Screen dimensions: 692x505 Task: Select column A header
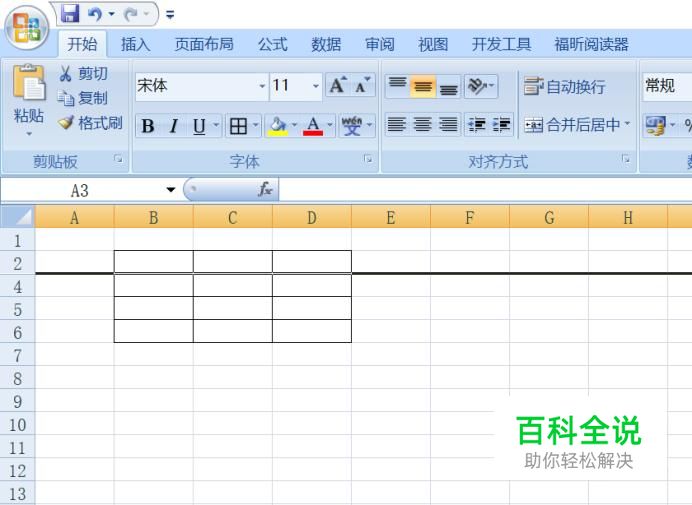[74, 217]
